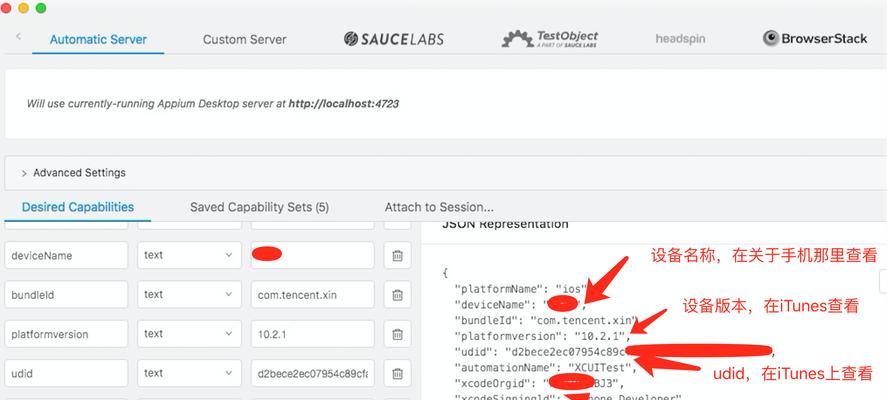Screen dimensions: 887x400
Task: Switch to the Automatic Server tab
Action: pos(98,40)
